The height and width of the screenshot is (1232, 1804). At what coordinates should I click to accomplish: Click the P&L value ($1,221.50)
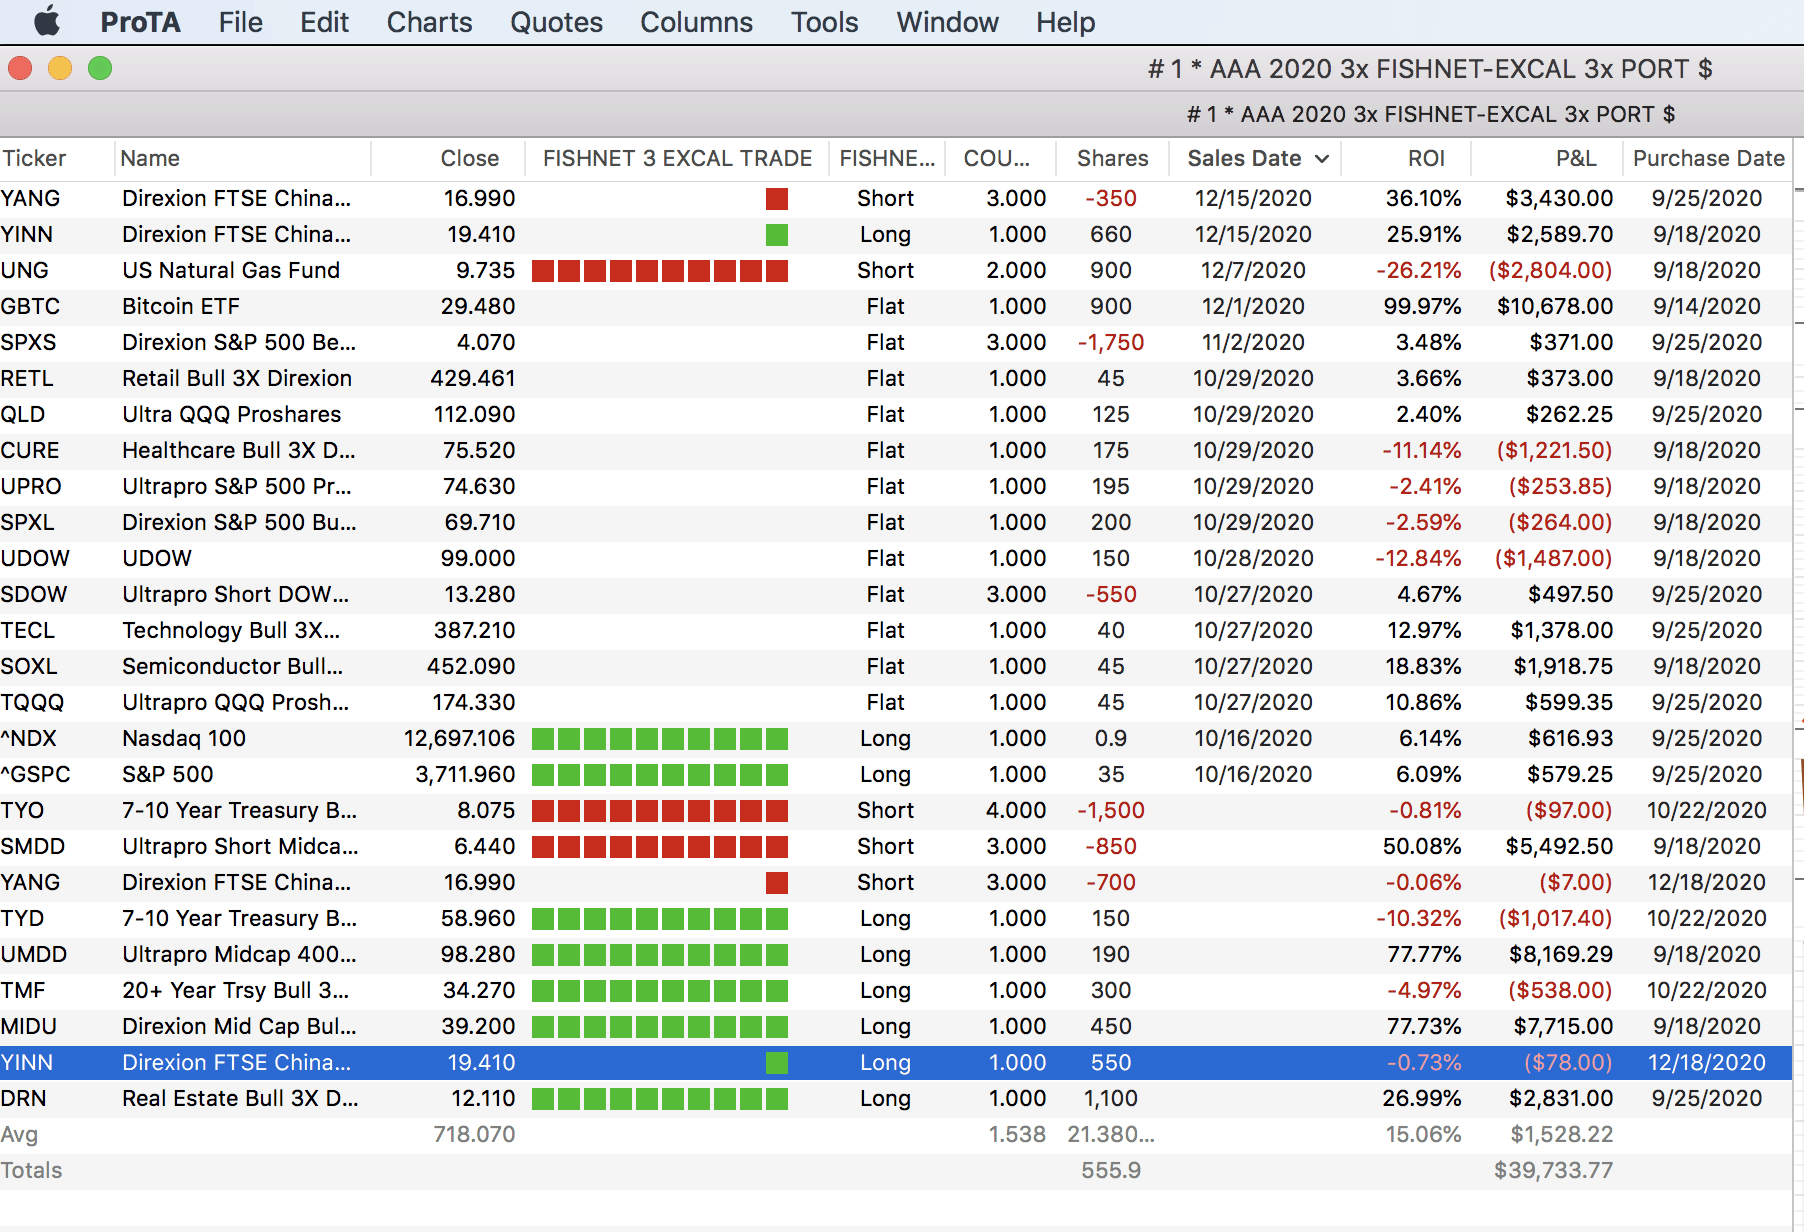pyautogui.click(x=1555, y=450)
